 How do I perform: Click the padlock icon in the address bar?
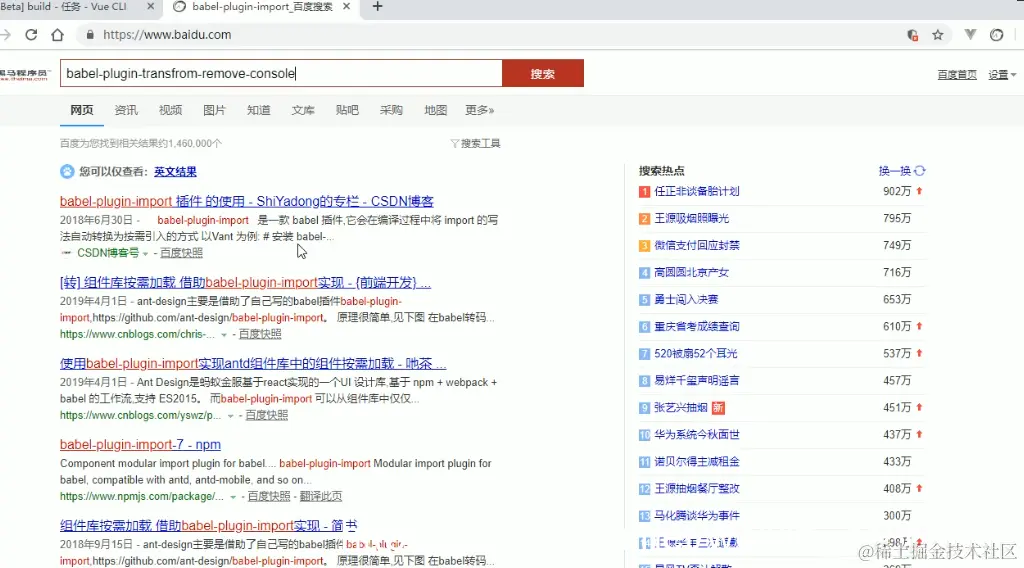click(90, 35)
